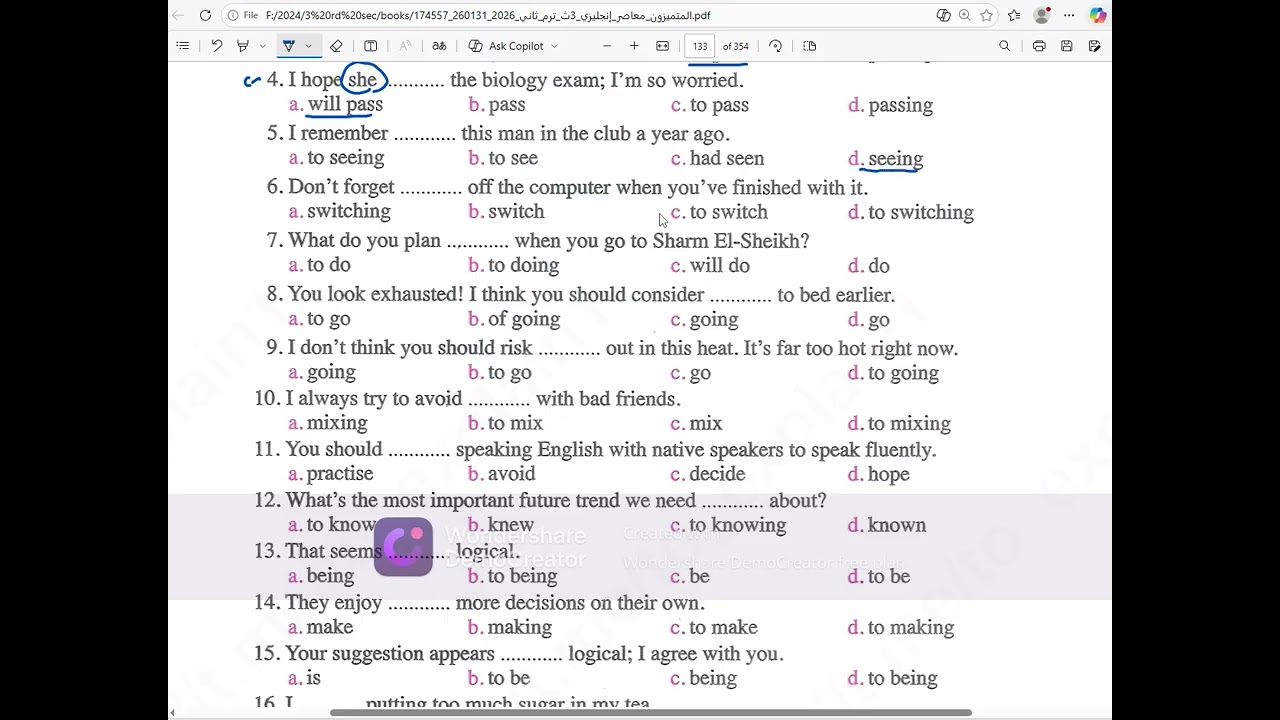Click answer 'will pass' in question 4
Image resolution: width=1280 pixels, height=720 pixels.
tap(345, 105)
